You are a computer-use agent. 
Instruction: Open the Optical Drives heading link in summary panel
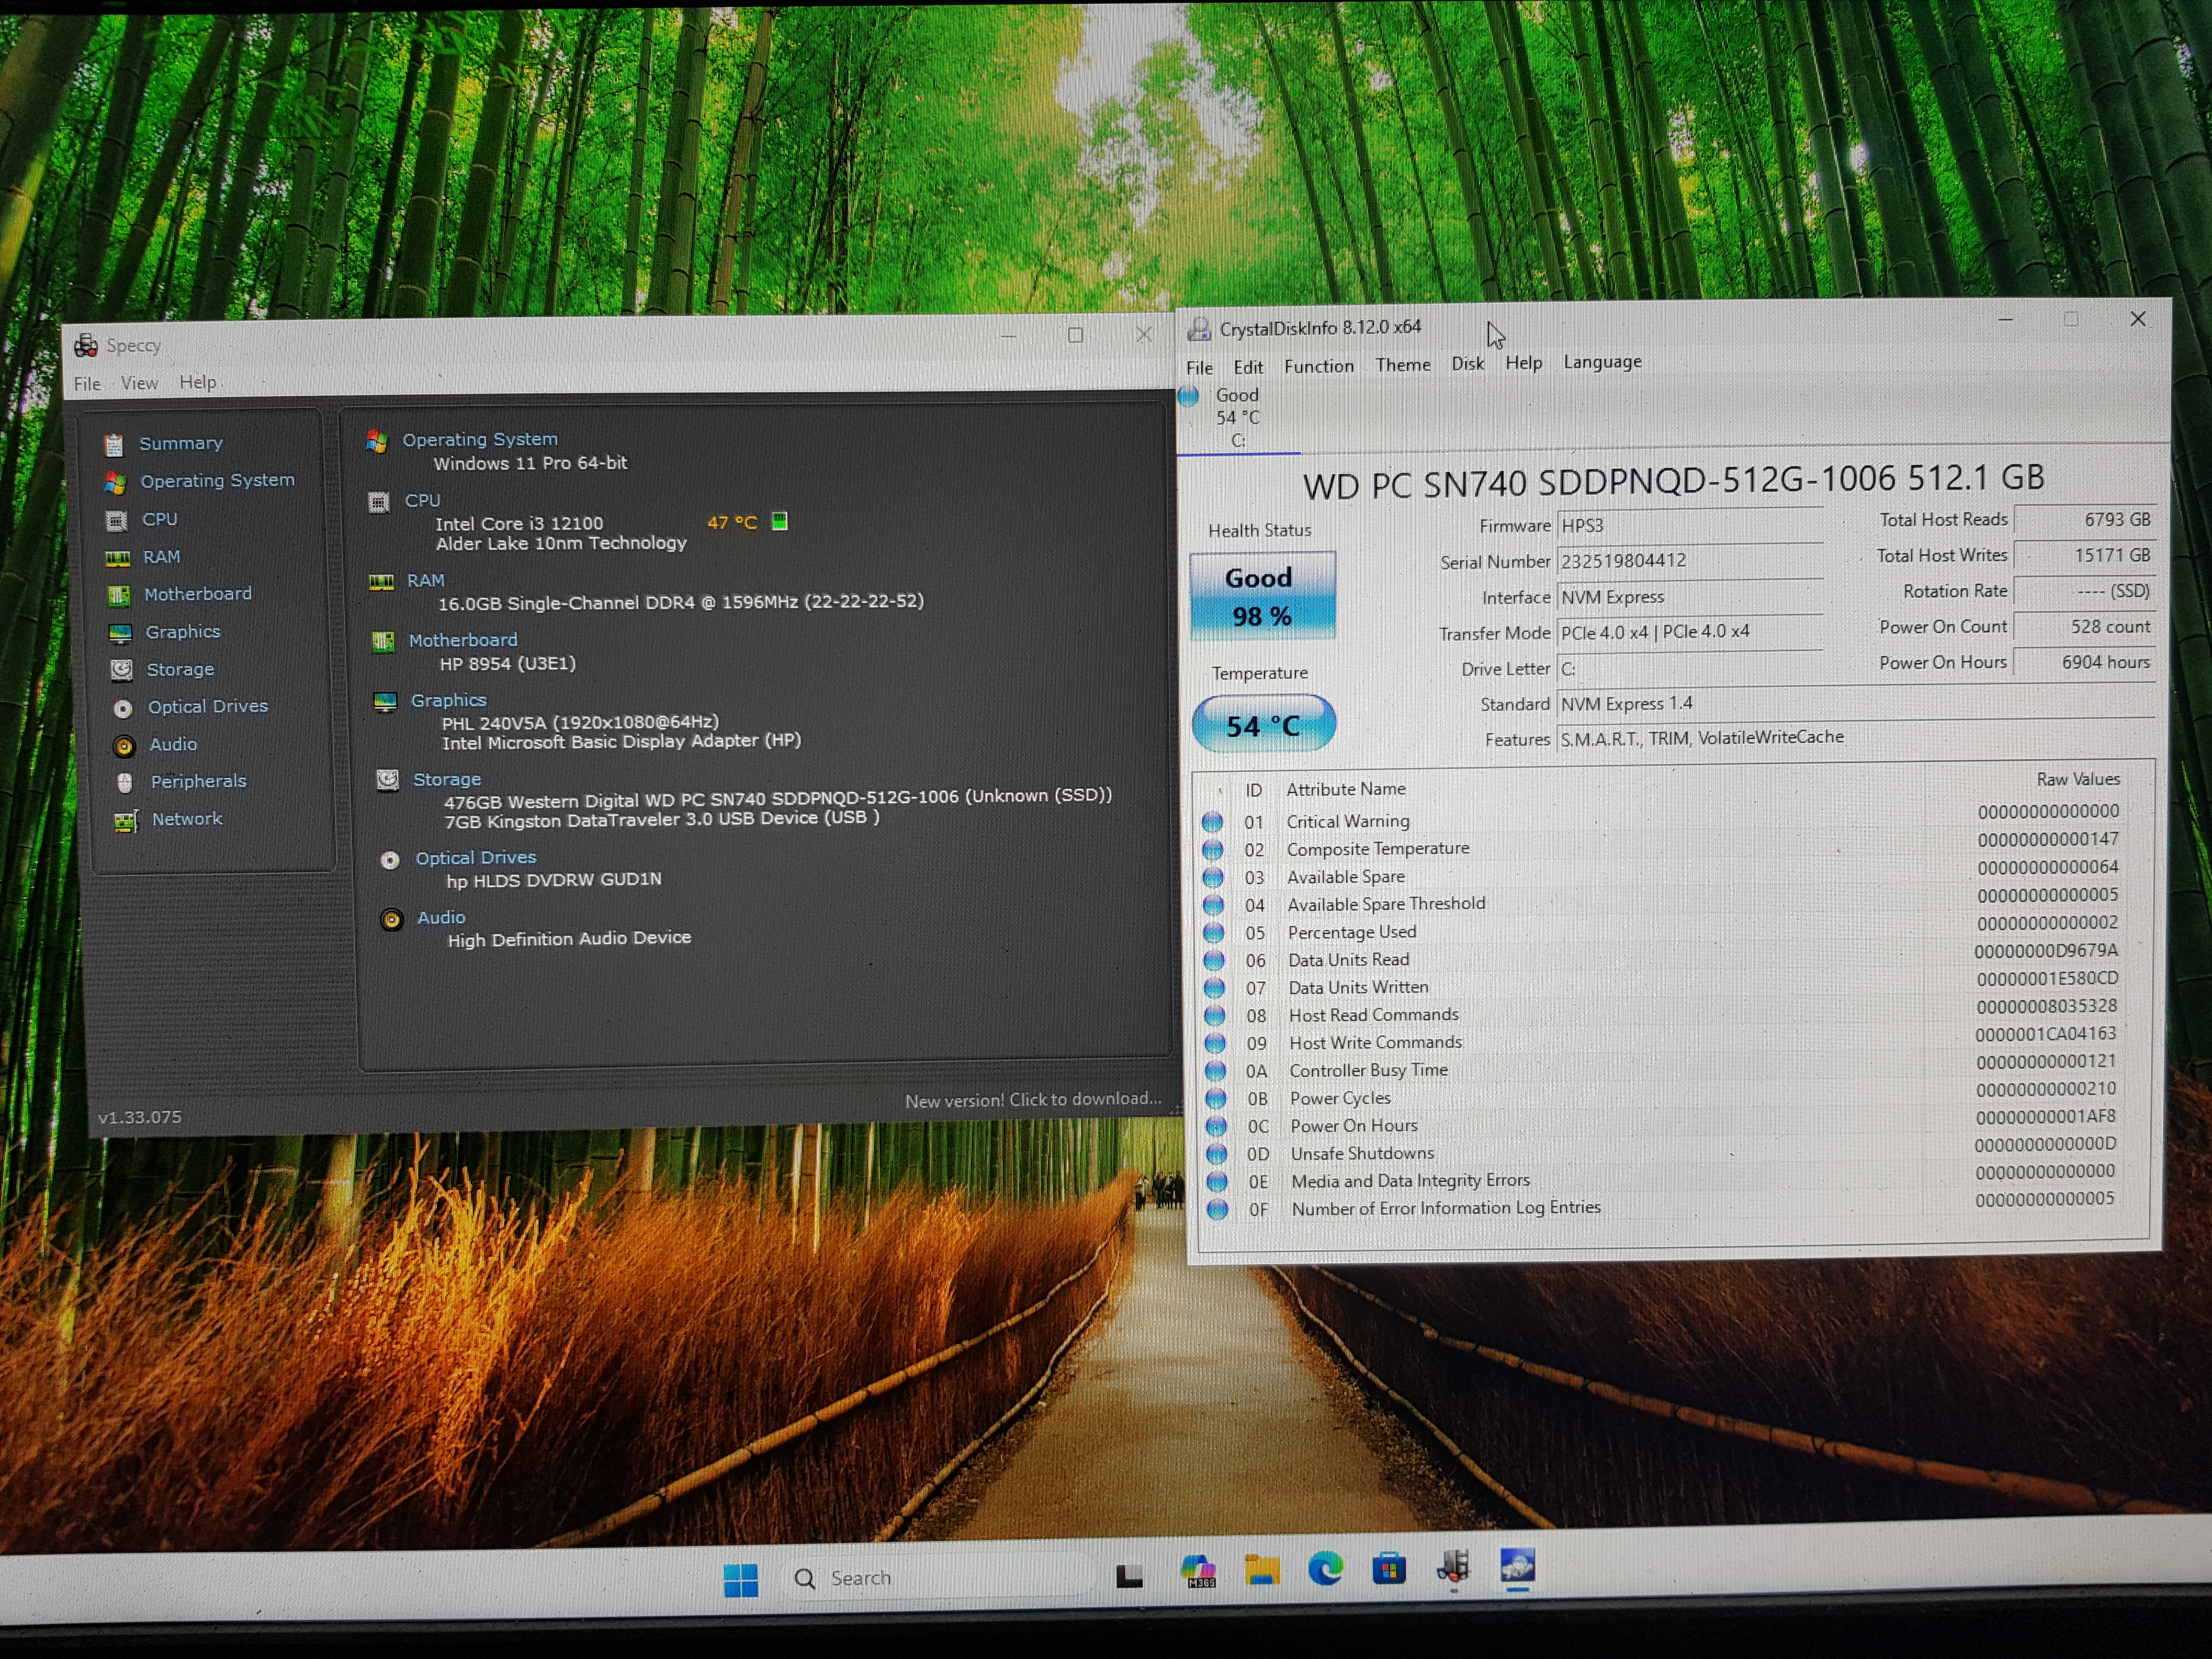476,858
